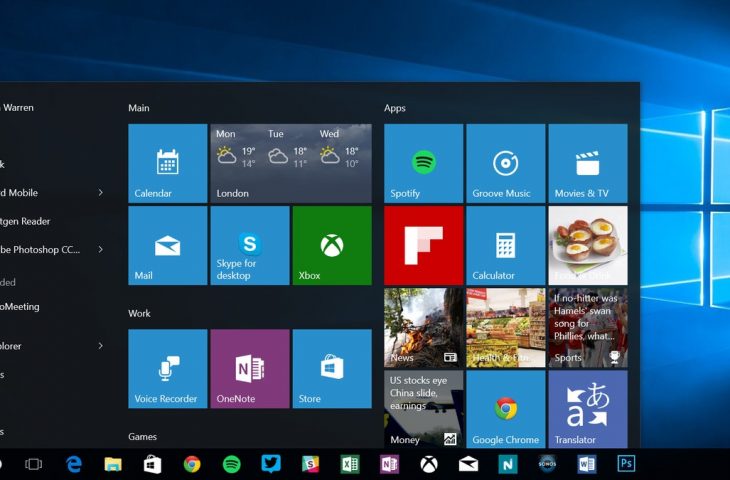
Task: Open the London weather tile
Action: click(291, 163)
